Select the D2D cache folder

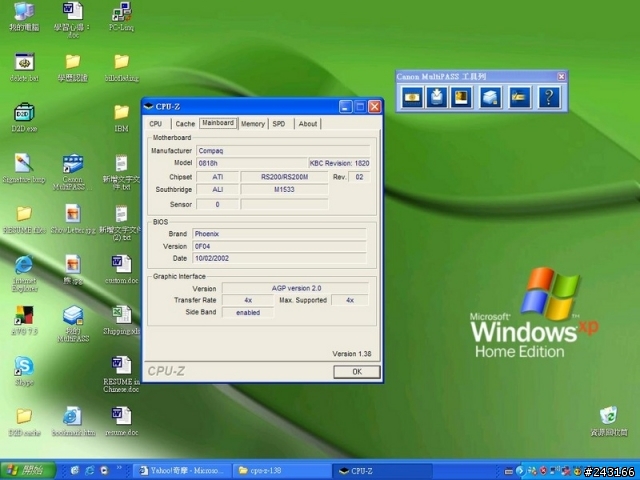(x=24, y=422)
